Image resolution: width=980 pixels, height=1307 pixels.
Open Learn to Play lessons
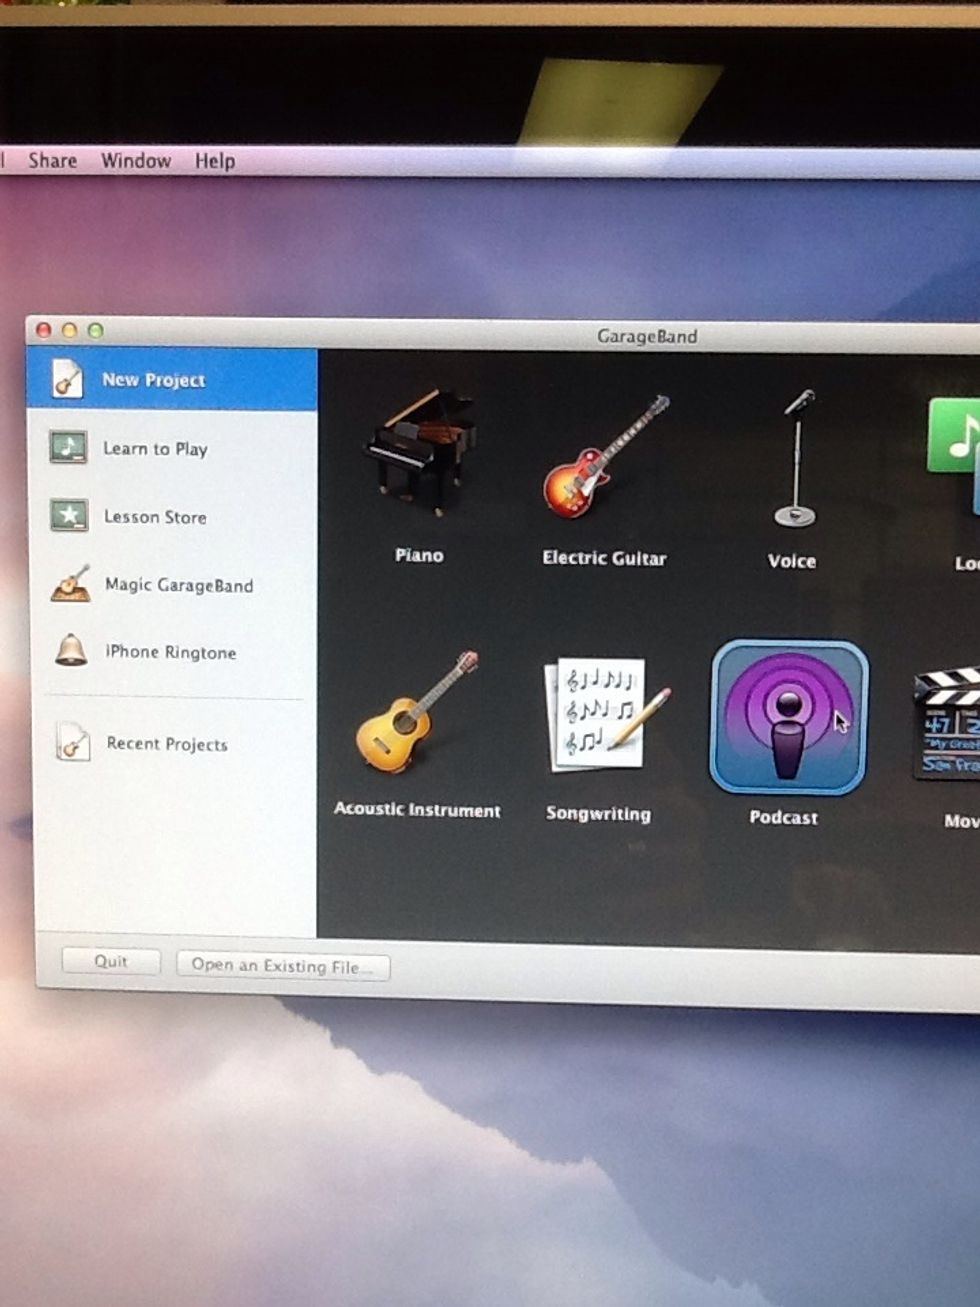click(x=155, y=449)
